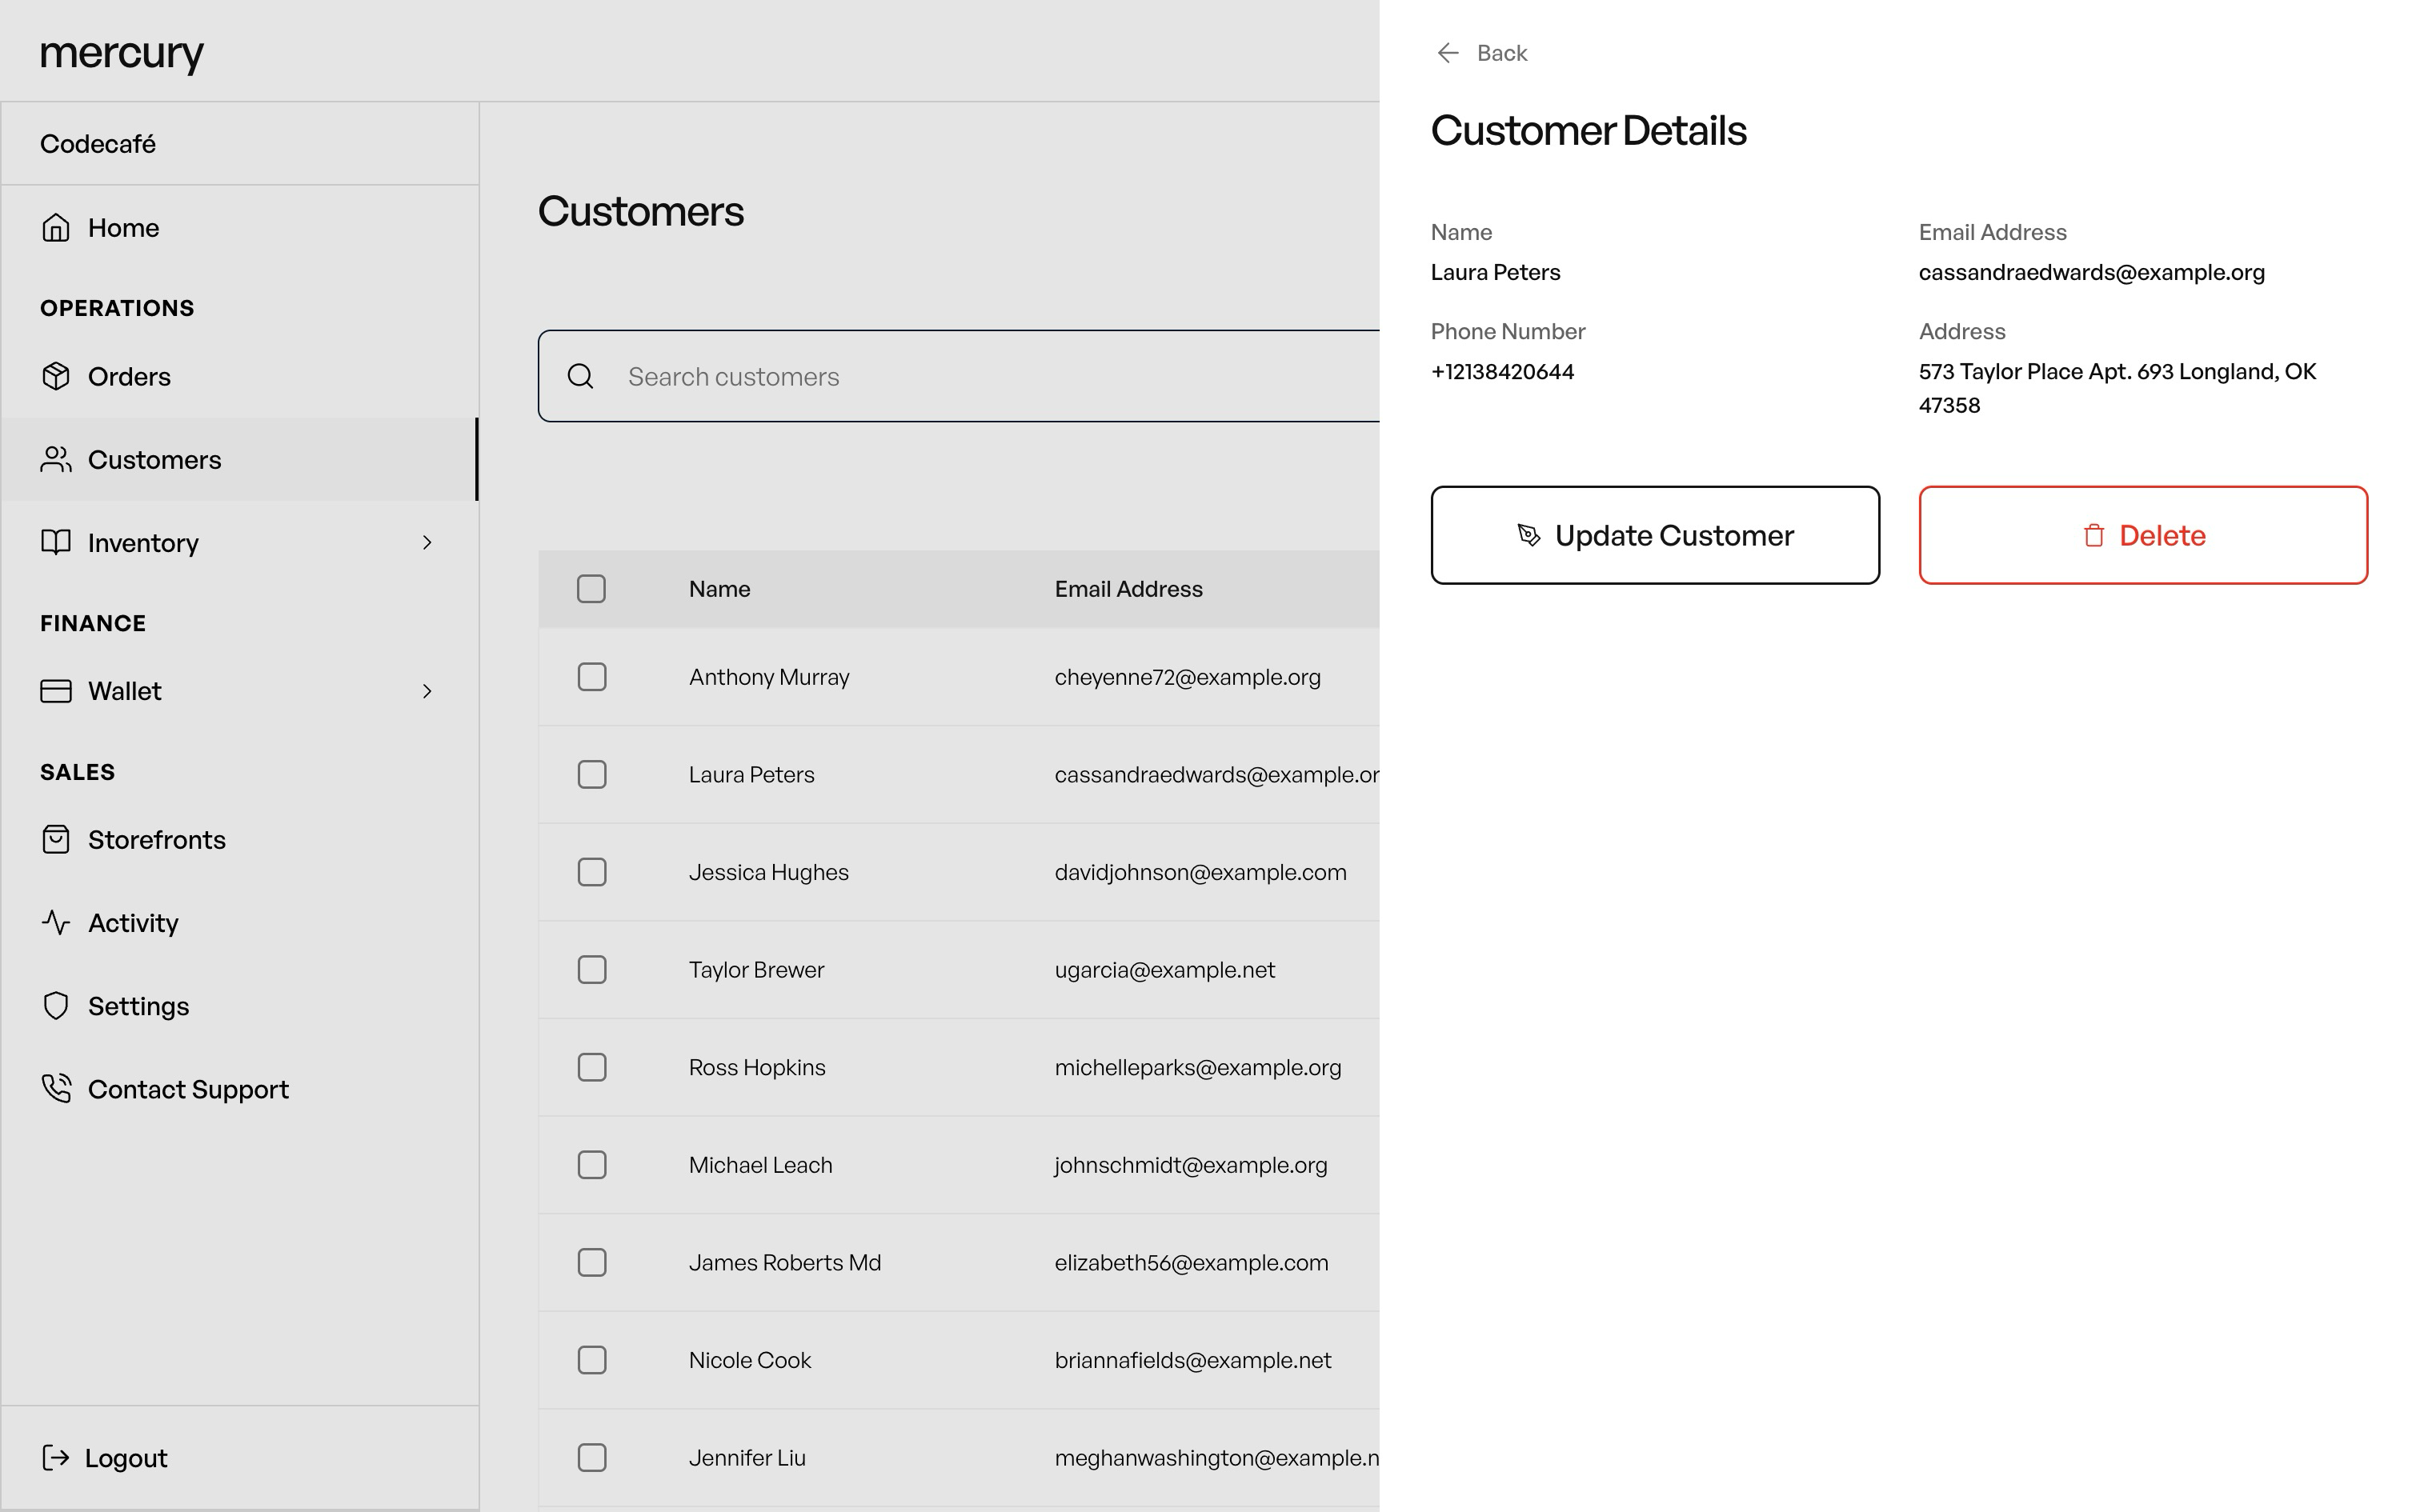Viewport: 2420px width, 1512px height.
Task: Click the Contact Support phone icon
Action: click(x=56, y=1088)
